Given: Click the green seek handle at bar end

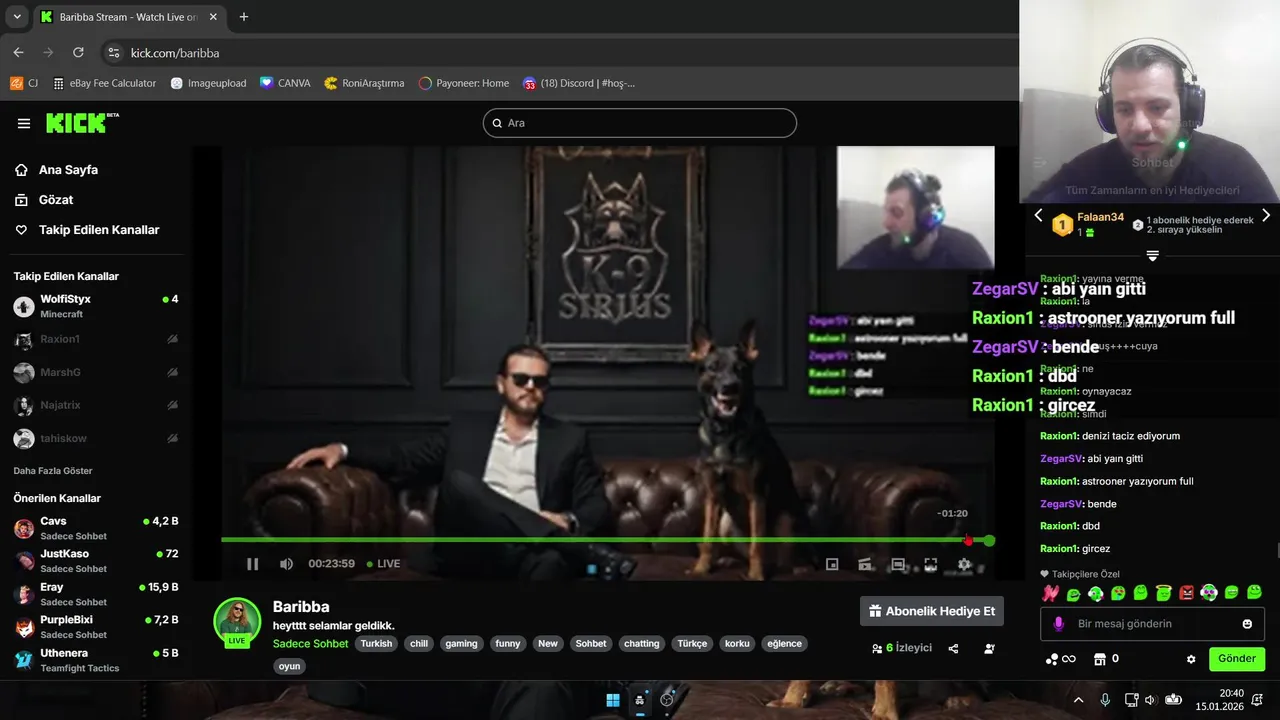Looking at the screenshot, I should 989,540.
